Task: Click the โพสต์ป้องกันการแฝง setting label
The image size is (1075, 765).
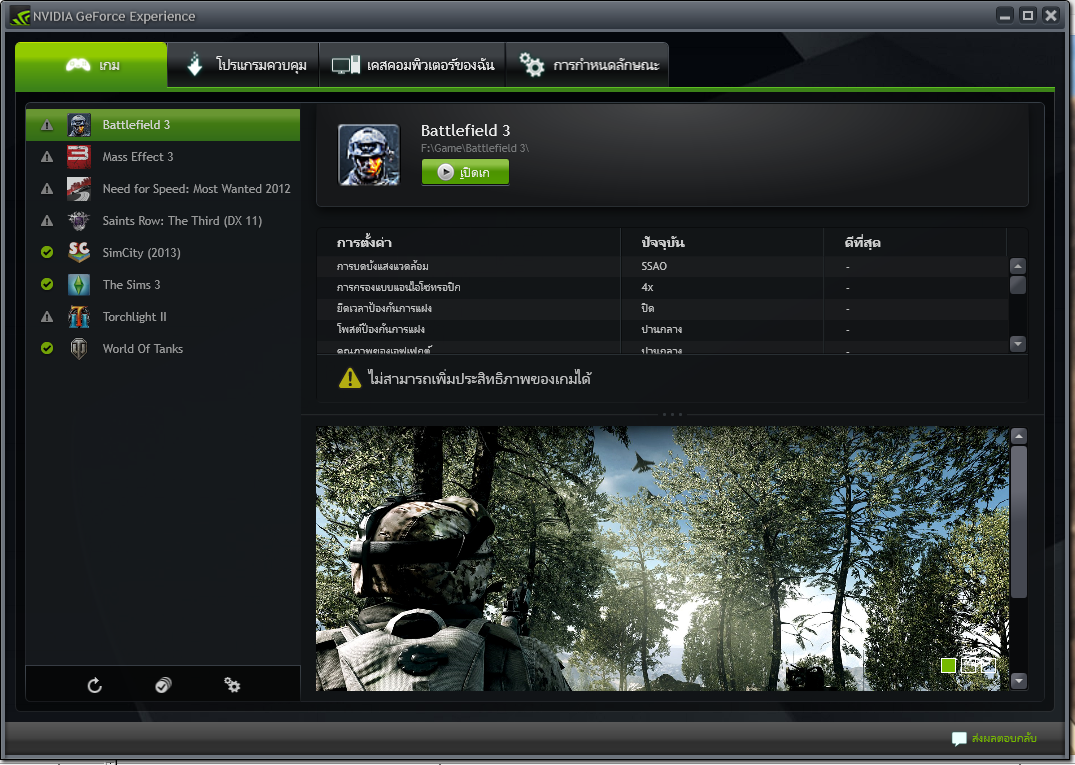Action: click(381, 330)
